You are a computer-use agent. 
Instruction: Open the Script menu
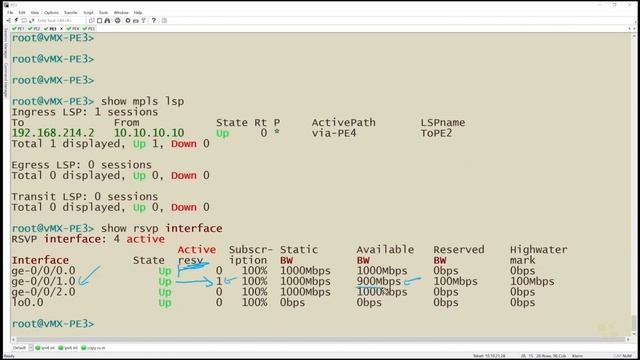[88, 13]
